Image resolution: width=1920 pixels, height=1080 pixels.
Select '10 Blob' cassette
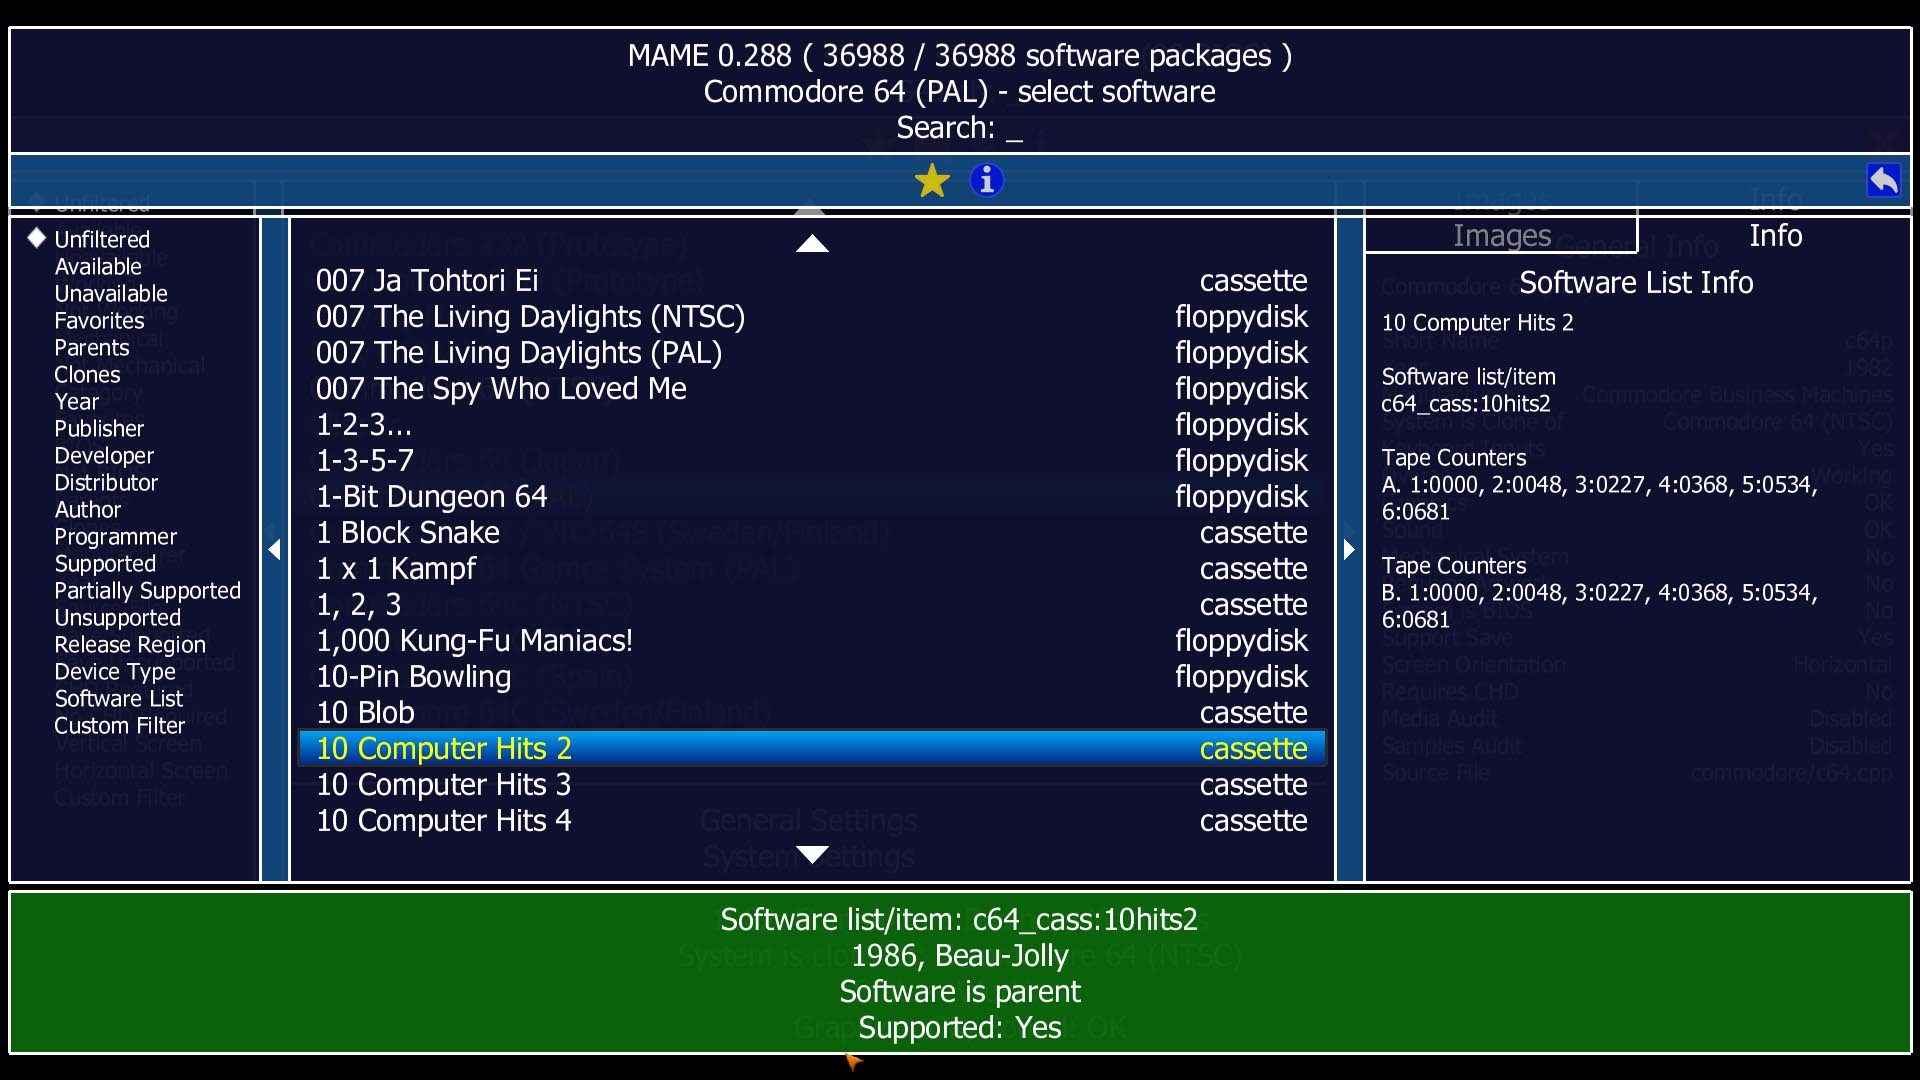812,713
